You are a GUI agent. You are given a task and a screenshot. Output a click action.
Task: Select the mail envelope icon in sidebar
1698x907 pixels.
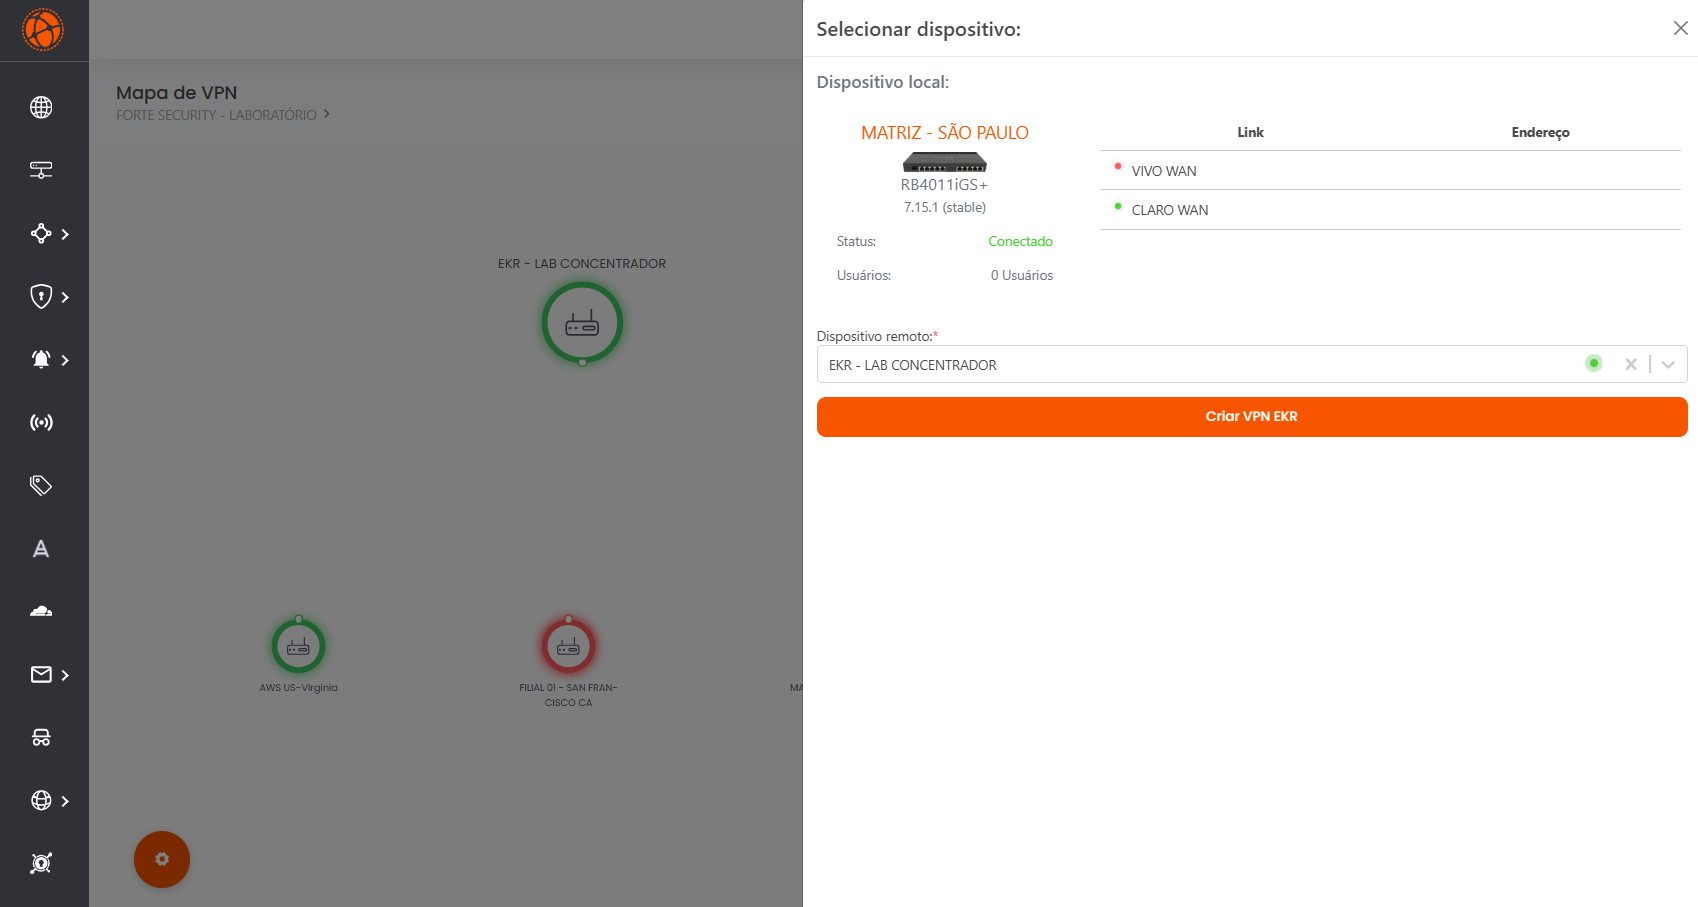pos(41,675)
